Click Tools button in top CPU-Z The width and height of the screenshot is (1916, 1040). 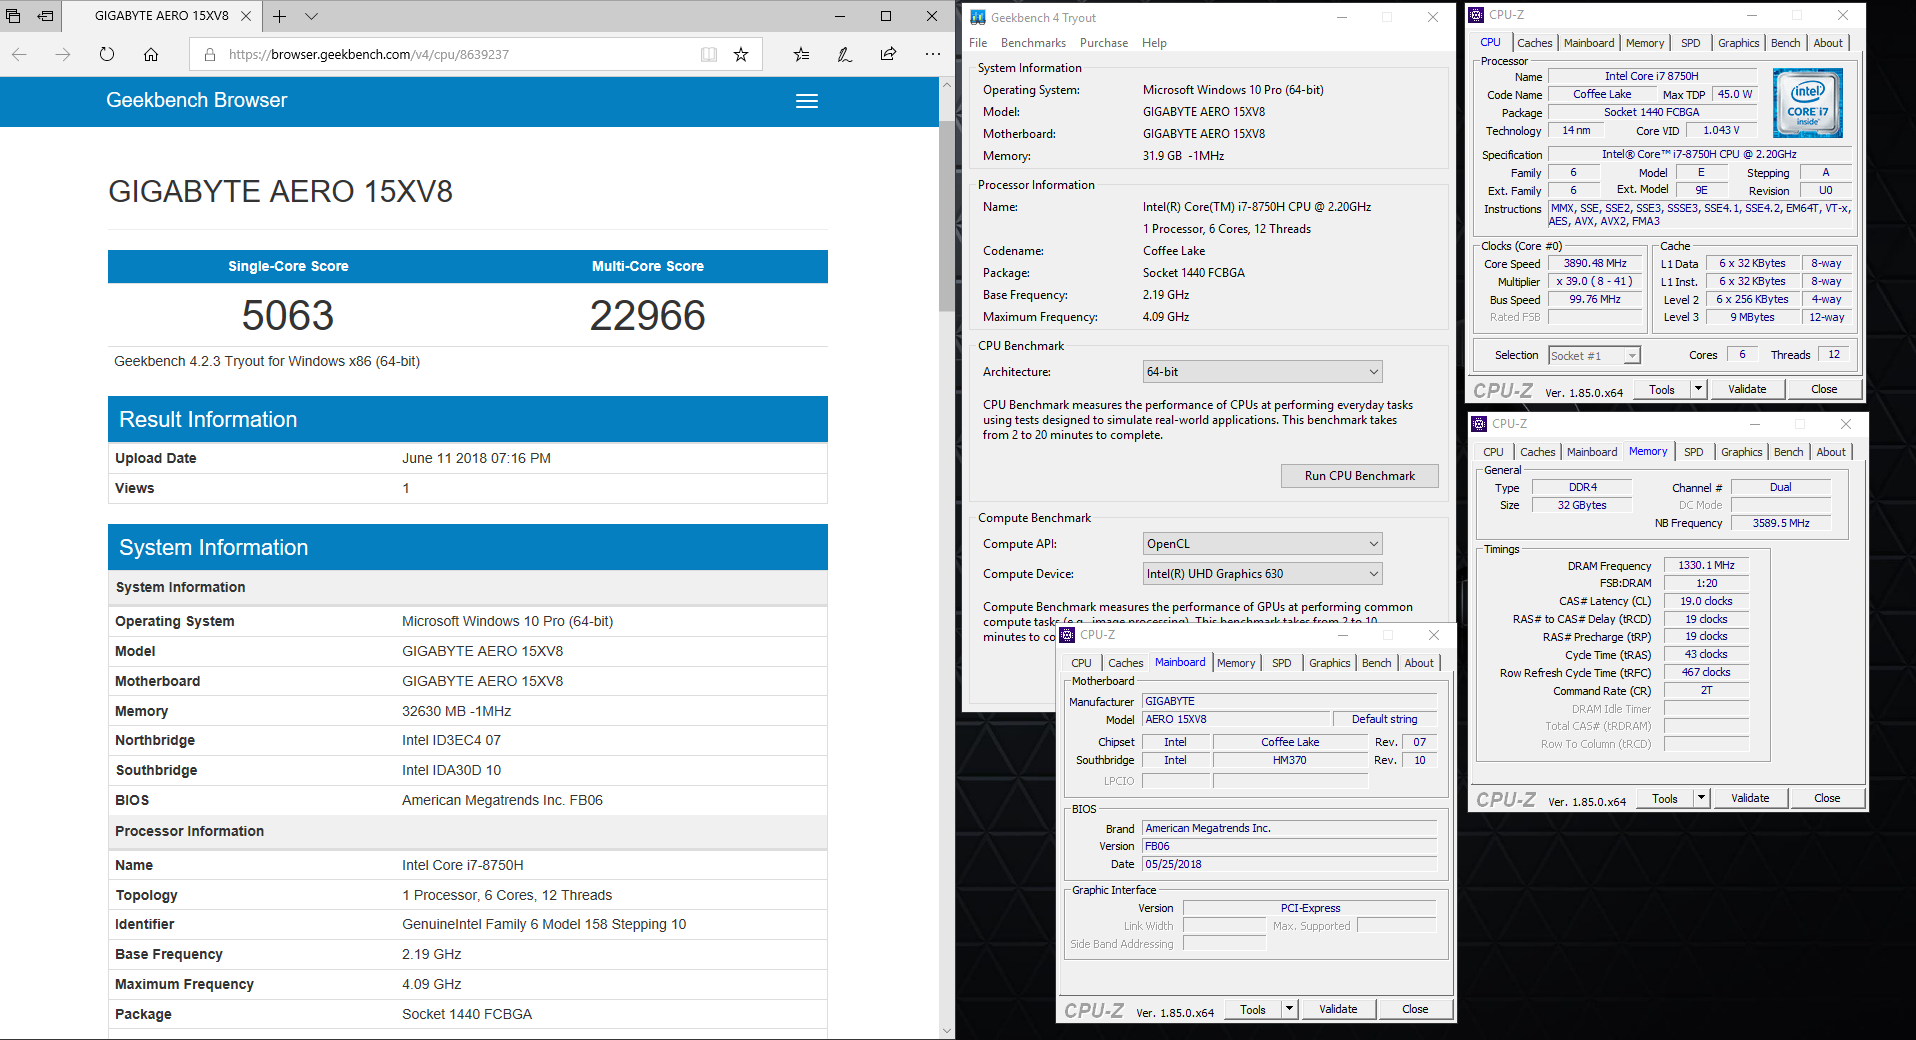click(1662, 389)
